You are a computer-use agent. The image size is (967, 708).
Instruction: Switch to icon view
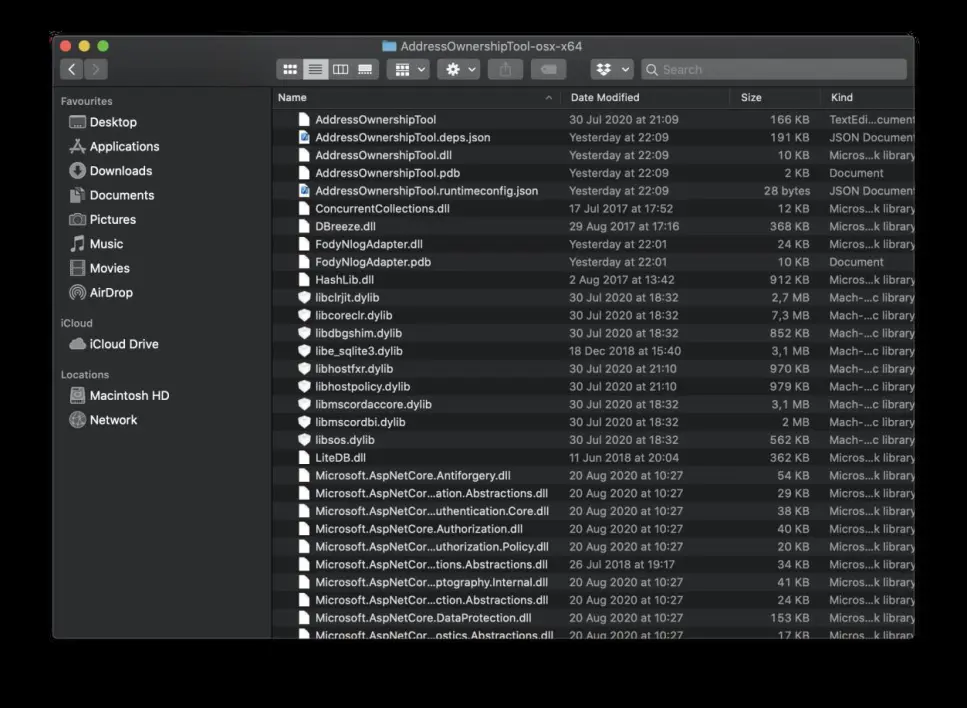[290, 69]
